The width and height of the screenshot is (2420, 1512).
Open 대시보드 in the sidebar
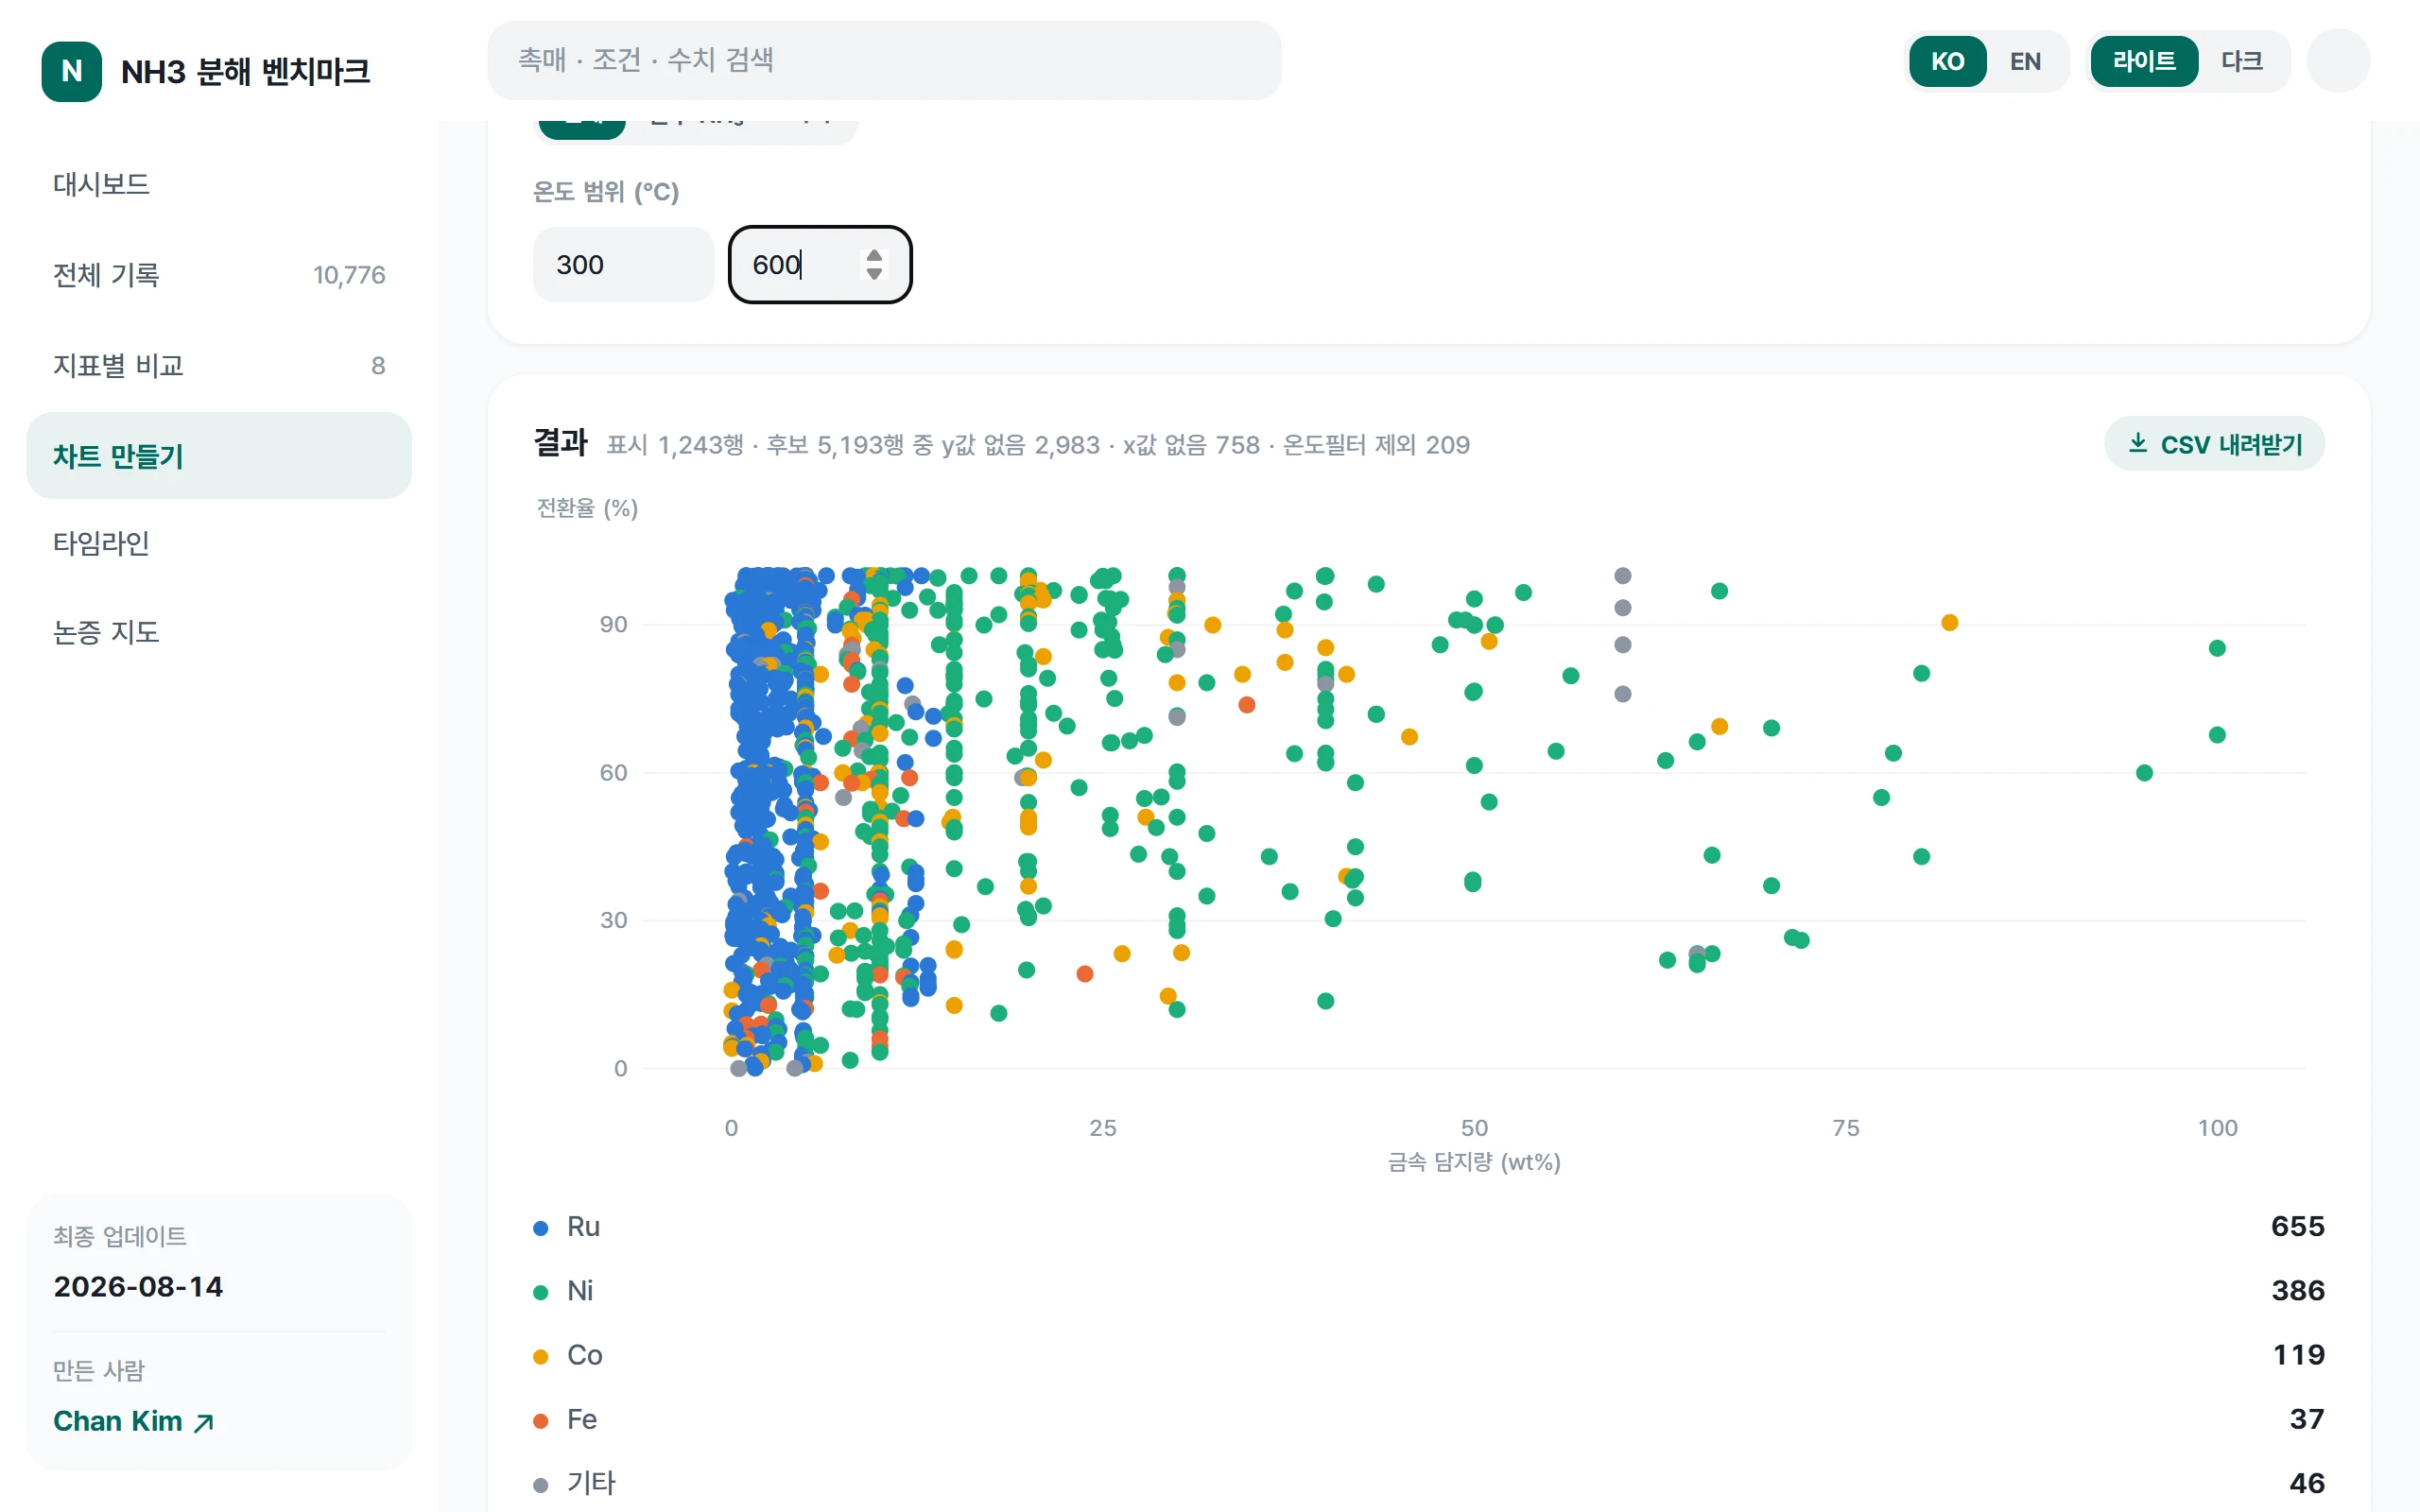tap(219, 184)
